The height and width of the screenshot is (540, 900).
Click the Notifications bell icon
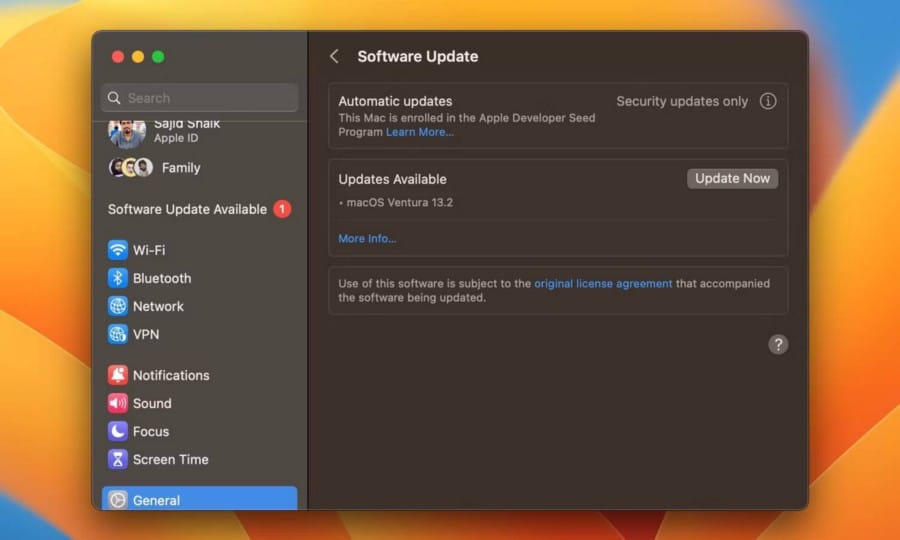[118, 375]
